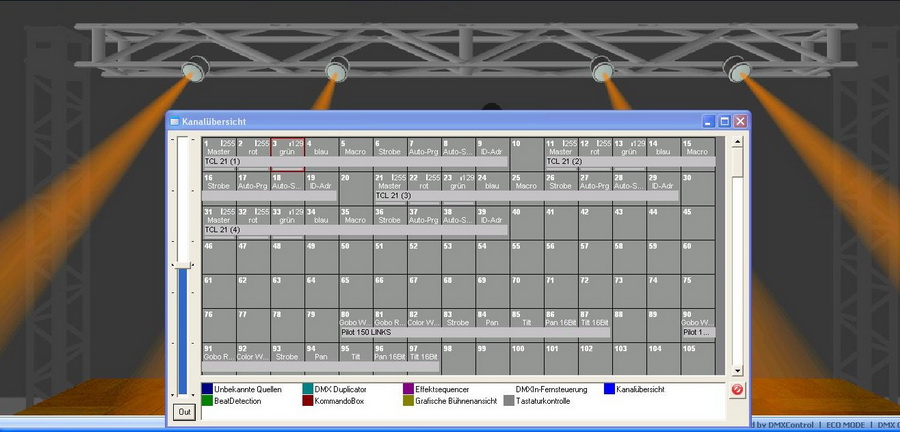Click the teal DMX Duplicator swatch
The height and width of the screenshot is (432, 900).
coord(308,389)
